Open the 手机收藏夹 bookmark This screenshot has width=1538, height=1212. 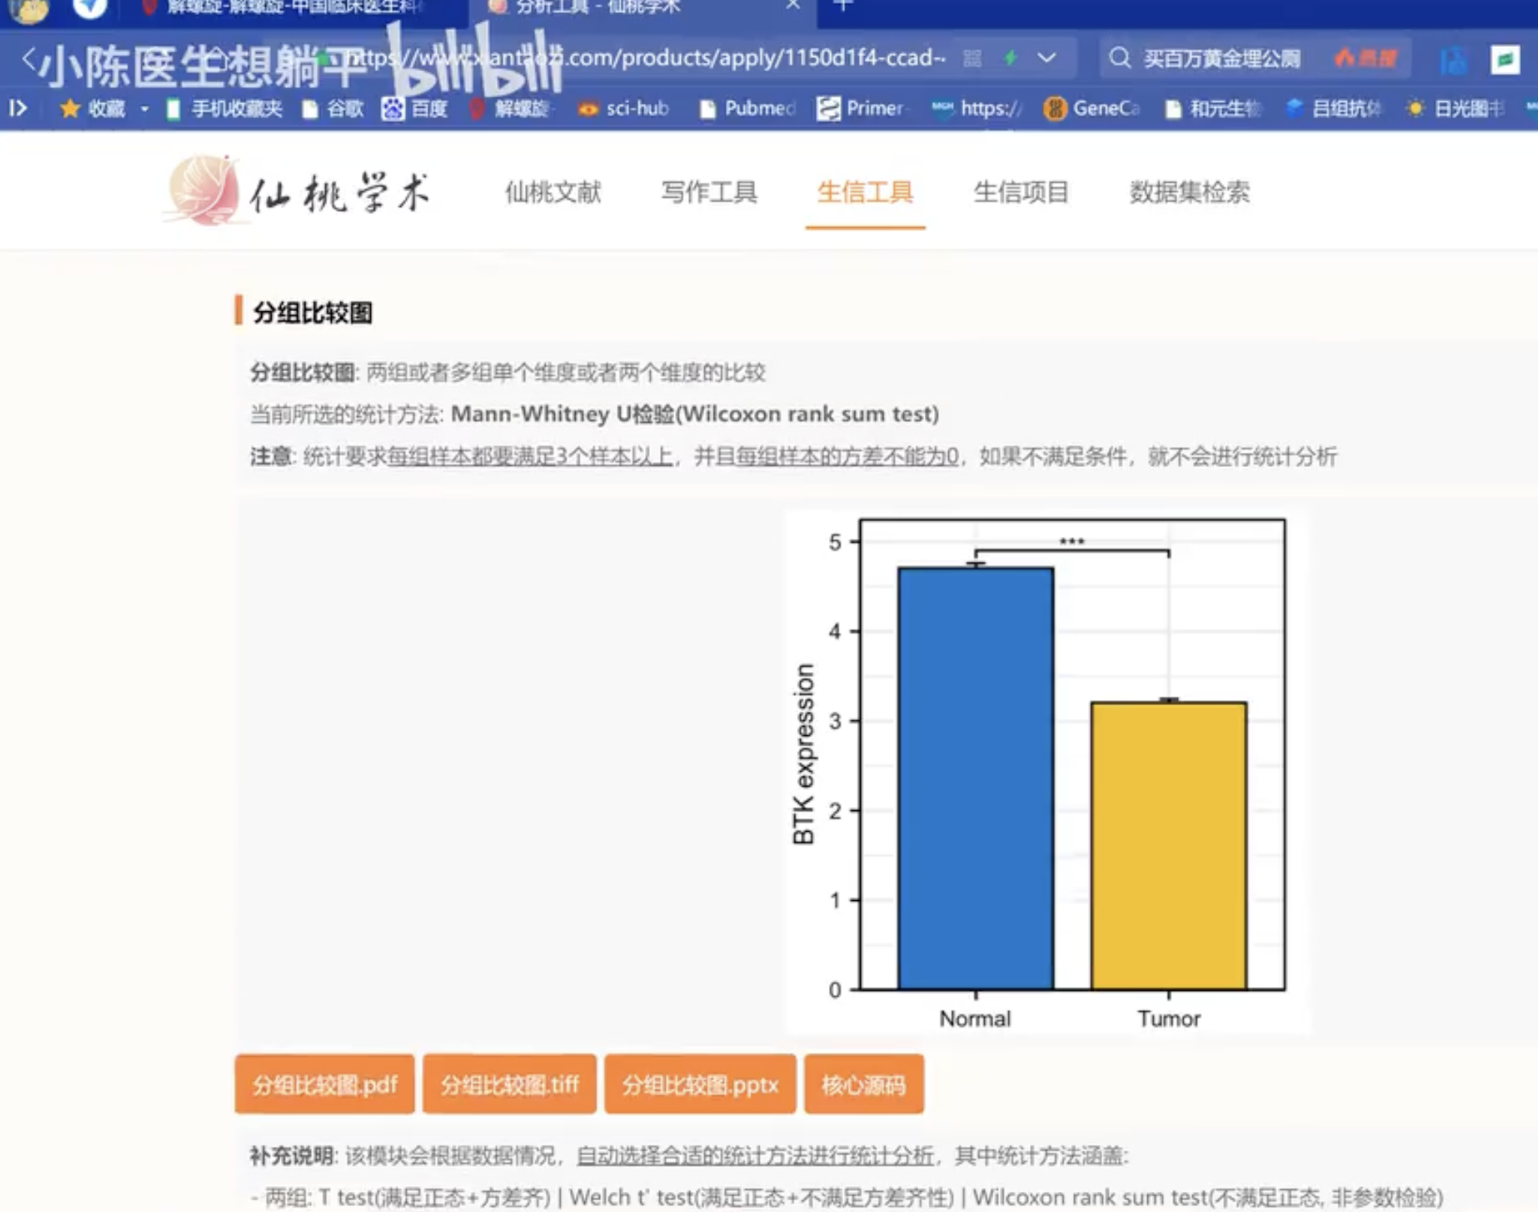coord(225,108)
